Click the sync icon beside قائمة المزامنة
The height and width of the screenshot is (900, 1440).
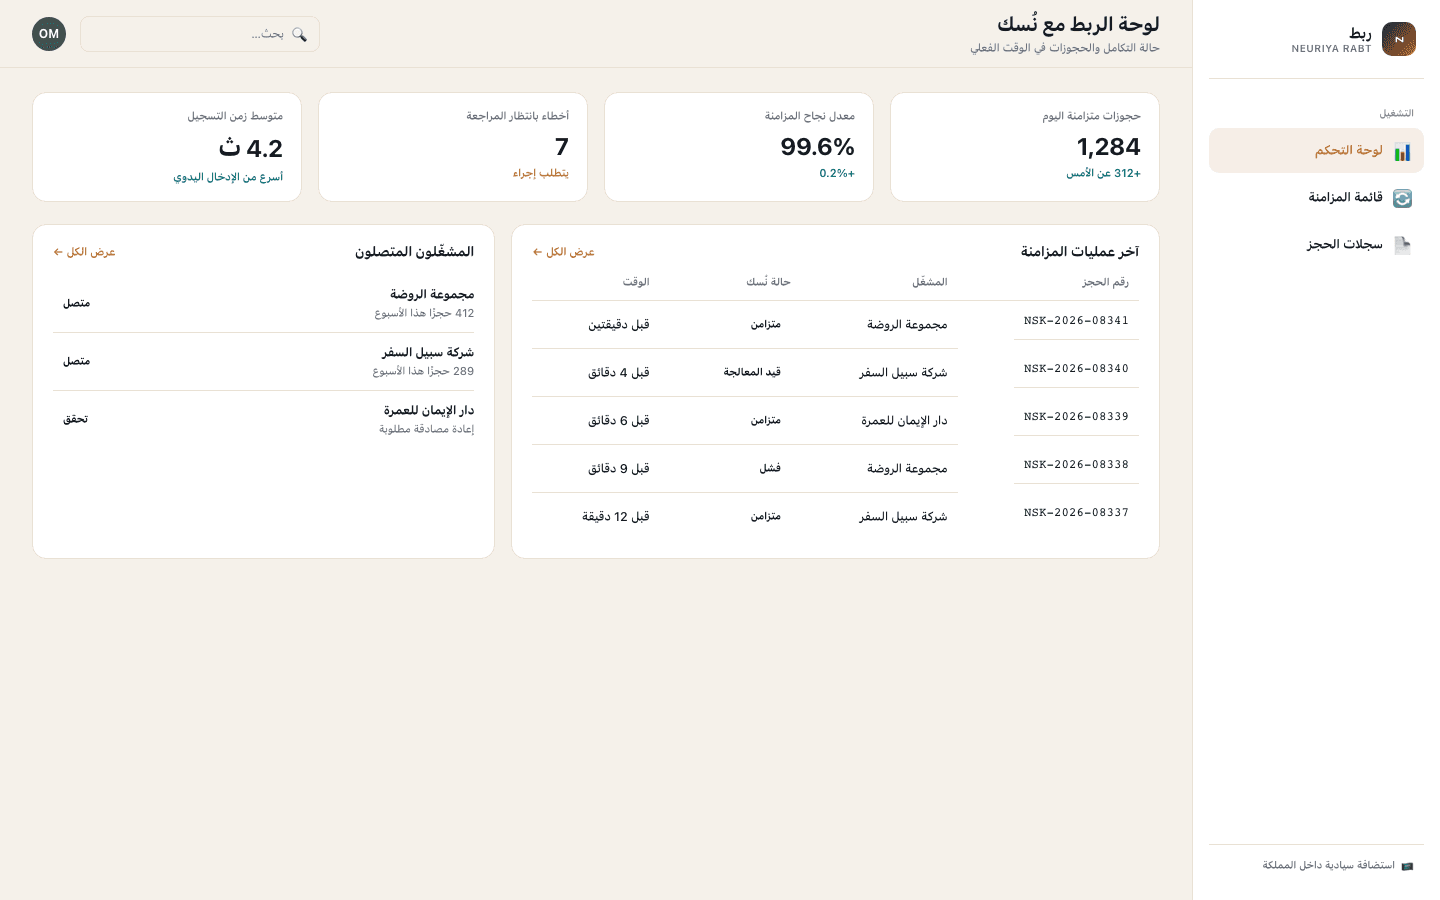1402,198
